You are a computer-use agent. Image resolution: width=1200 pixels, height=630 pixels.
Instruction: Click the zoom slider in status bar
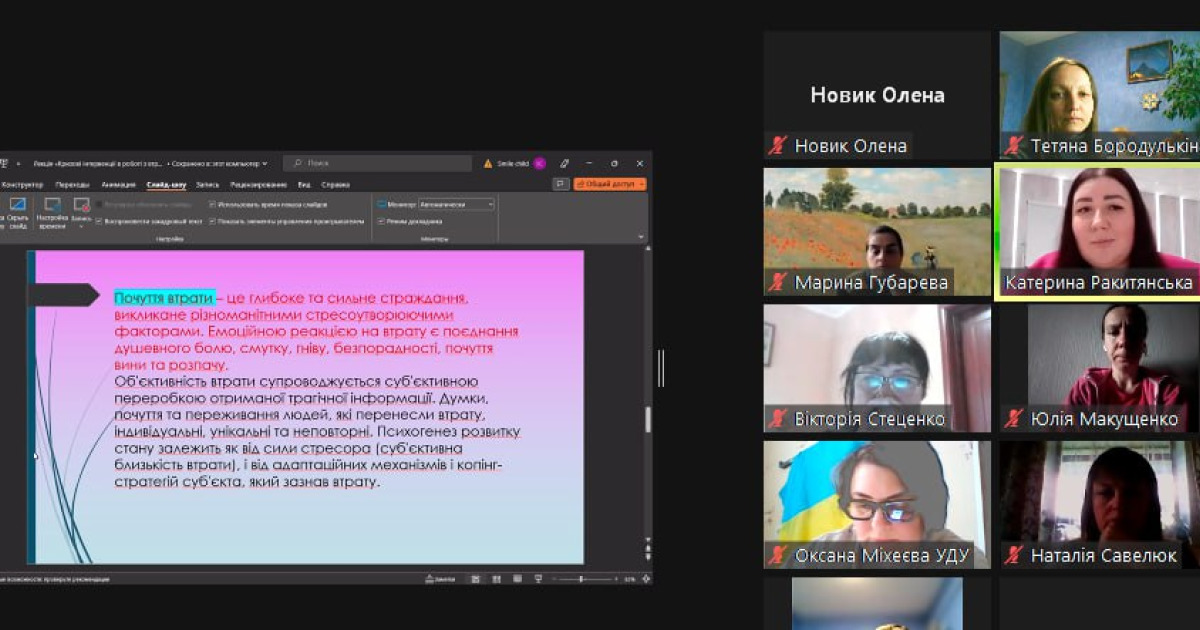point(582,579)
